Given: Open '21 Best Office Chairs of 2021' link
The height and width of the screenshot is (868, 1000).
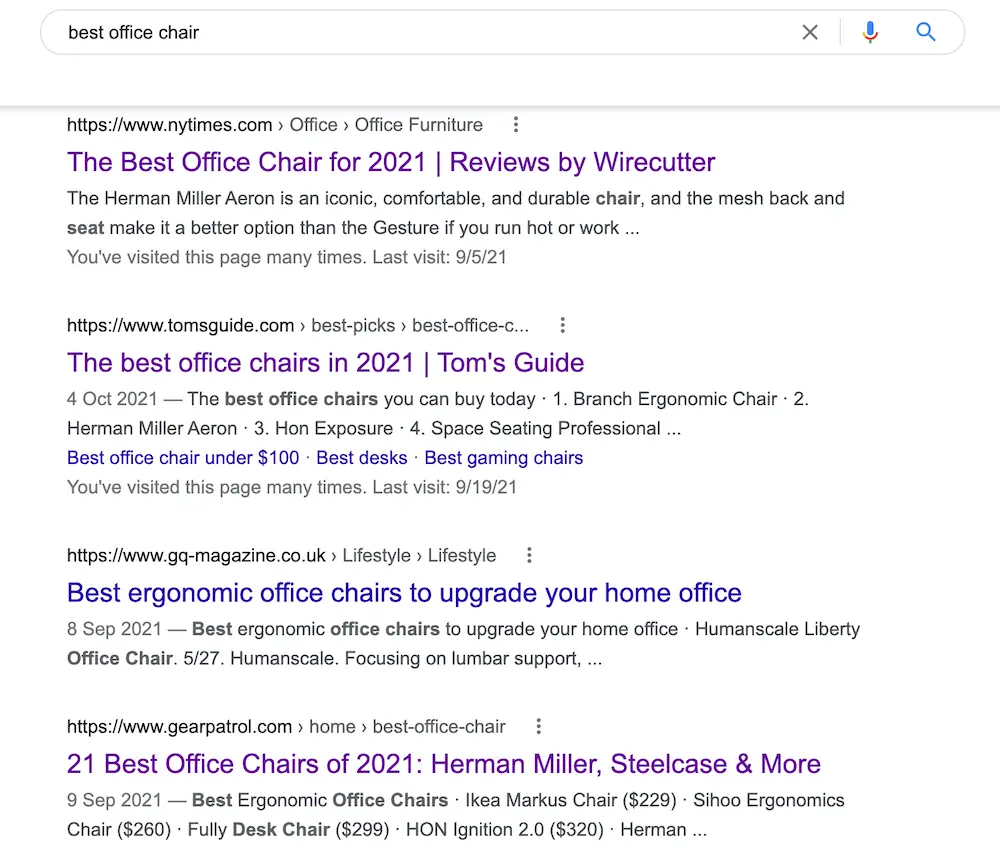Looking at the screenshot, I should [x=444, y=763].
